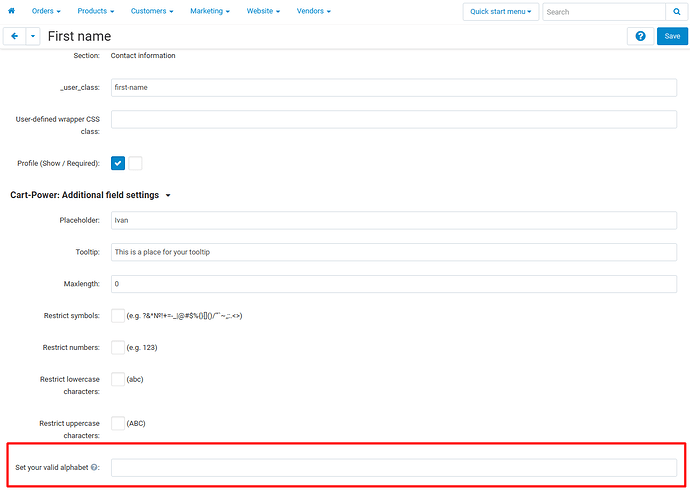This screenshot has width=690, height=490.
Task: Toggle the Profile Required checkbox
Action: [x=135, y=163]
